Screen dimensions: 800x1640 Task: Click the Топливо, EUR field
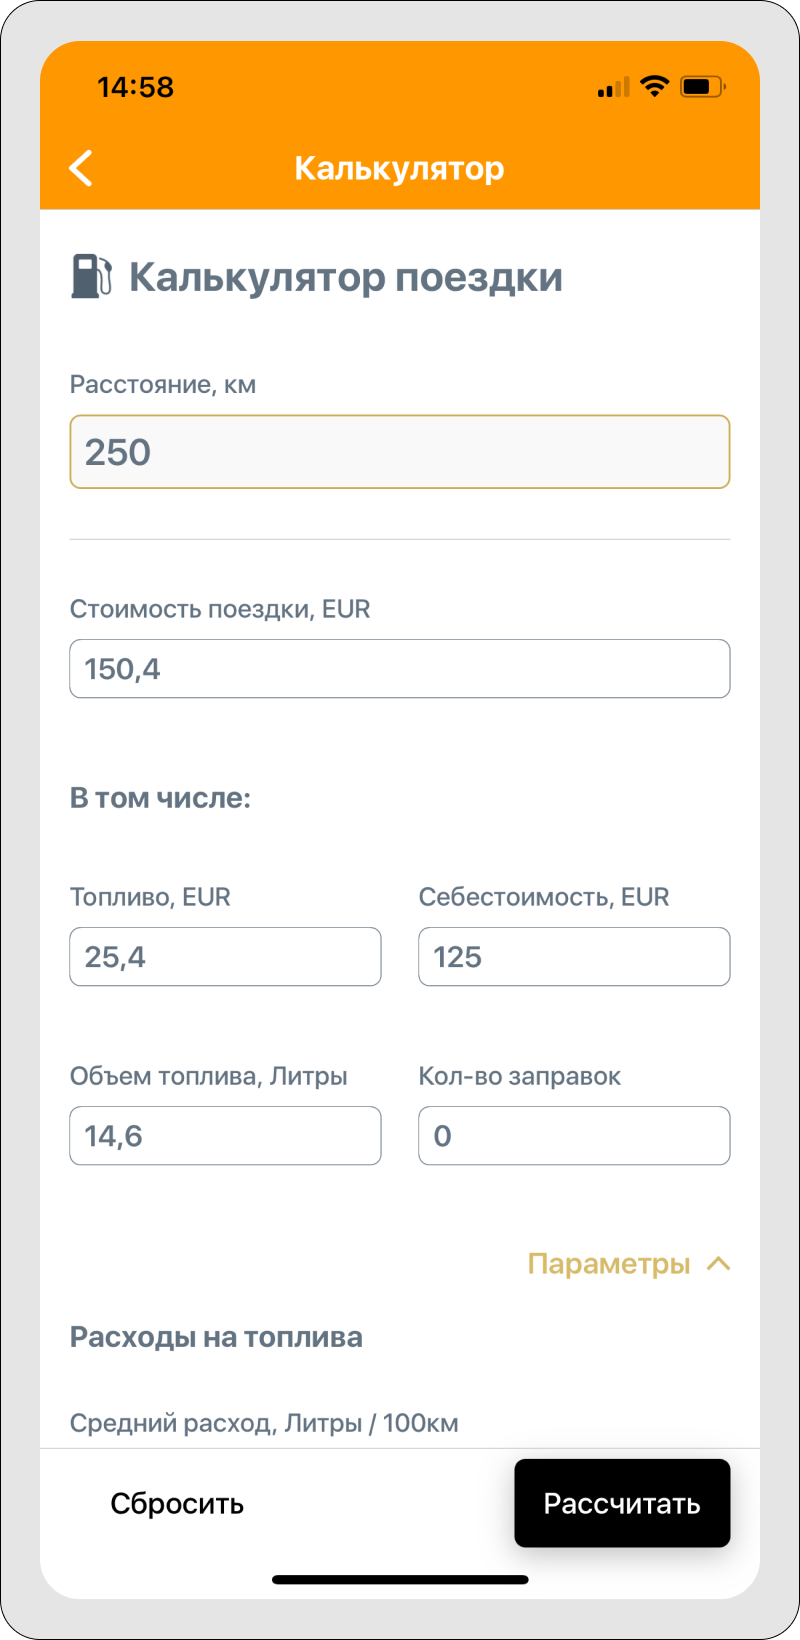(225, 957)
